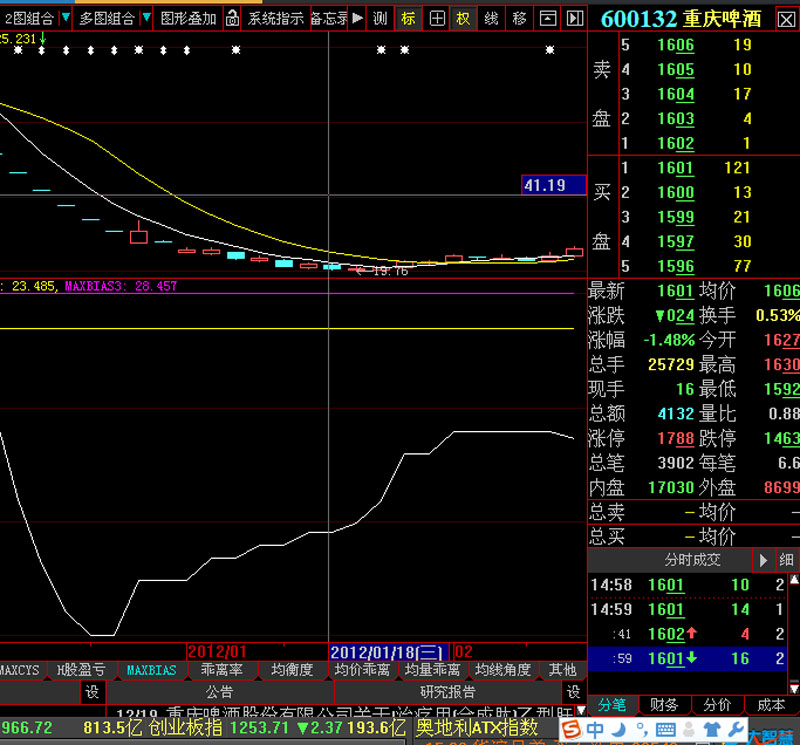The image size is (800, 745).
Task: Open the Sogou skin shirt icon
Action: [712, 730]
